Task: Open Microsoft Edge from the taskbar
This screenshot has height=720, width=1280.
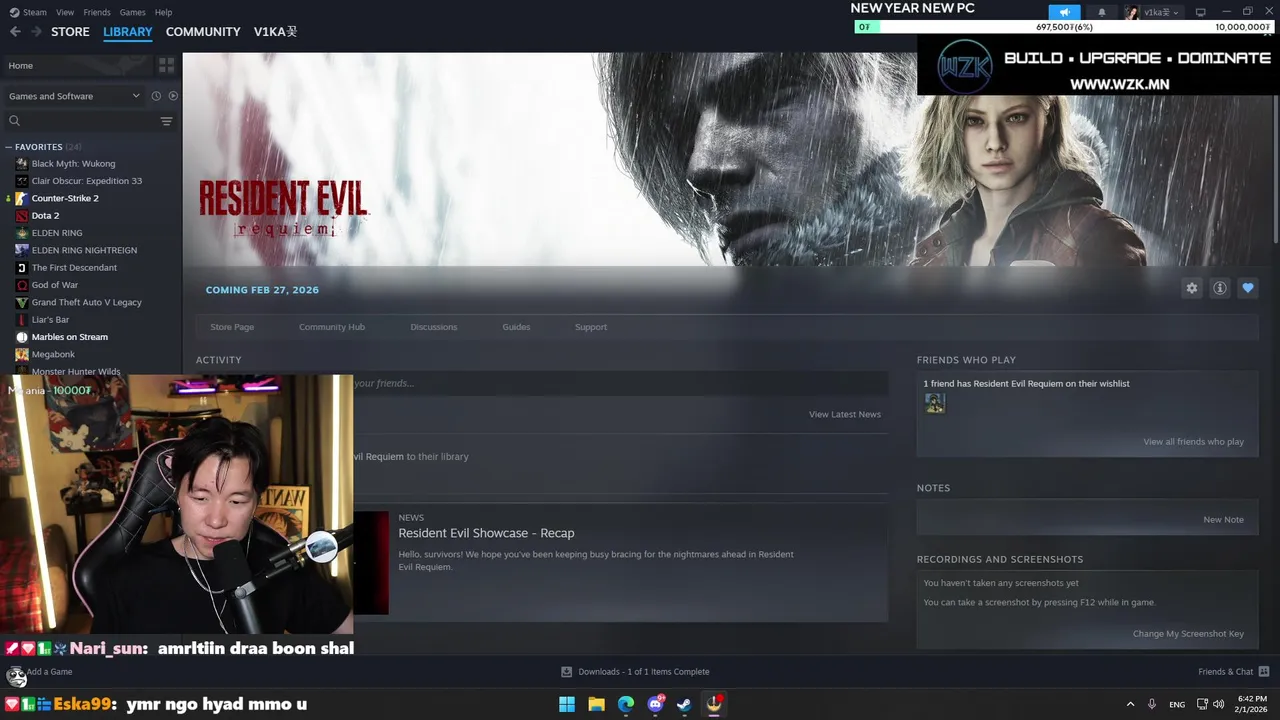Action: click(x=626, y=704)
